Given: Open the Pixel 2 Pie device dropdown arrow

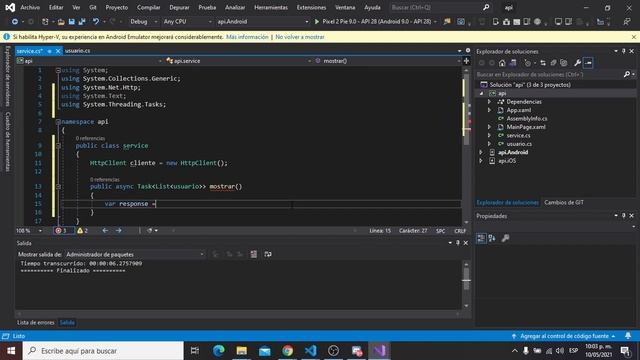Looking at the screenshot, I should 435,22.
